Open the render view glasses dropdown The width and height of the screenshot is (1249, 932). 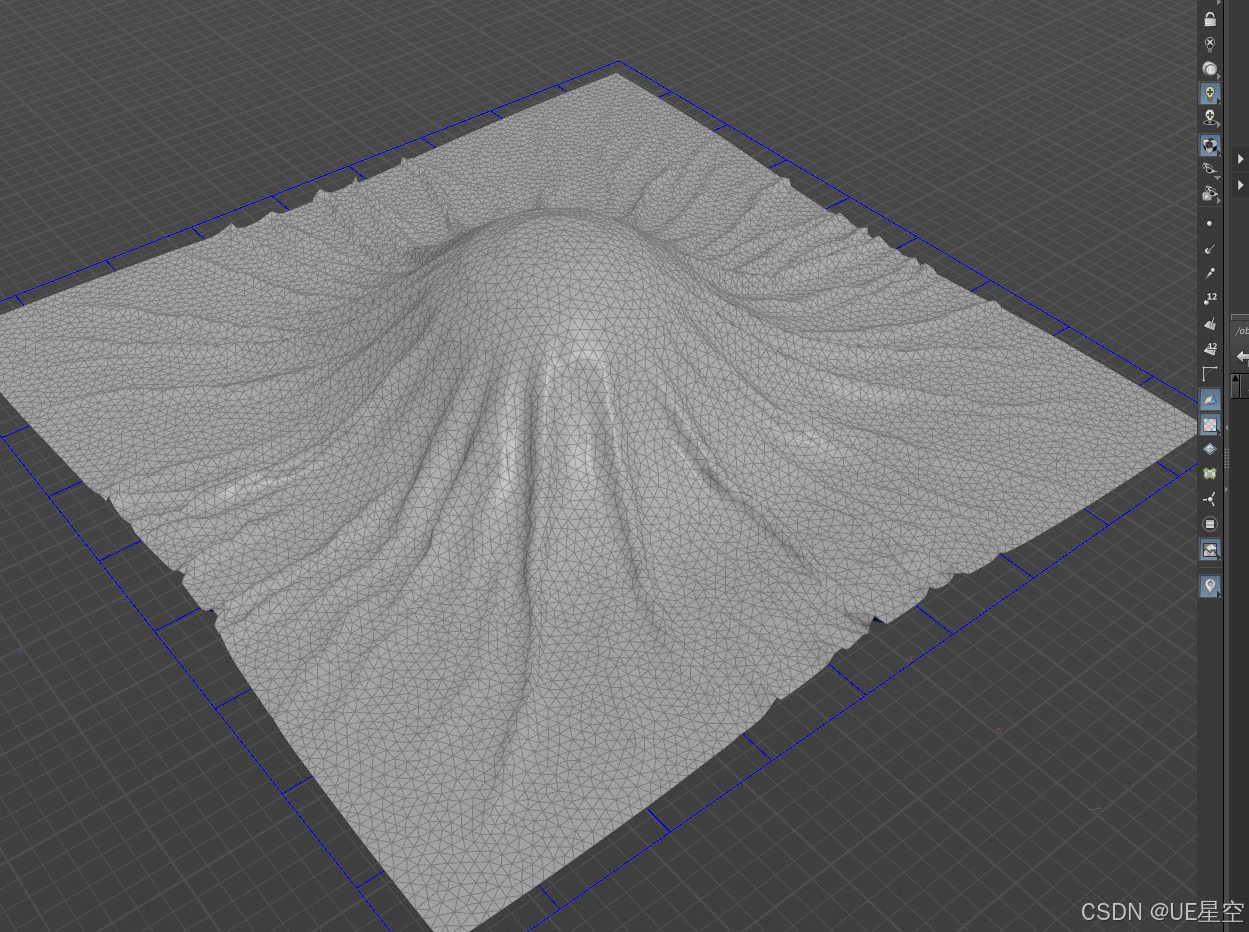[1210, 193]
